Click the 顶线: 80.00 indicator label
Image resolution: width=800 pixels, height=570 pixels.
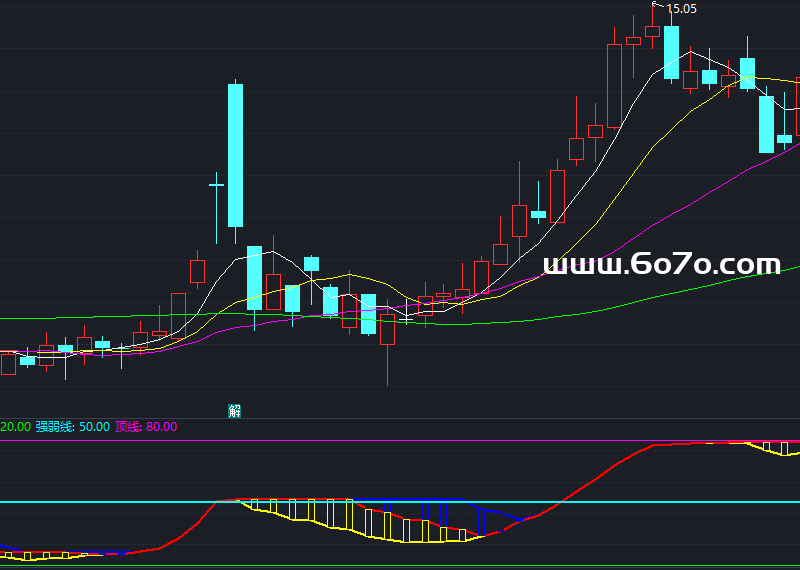pyautogui.click(x=146, y=427)
